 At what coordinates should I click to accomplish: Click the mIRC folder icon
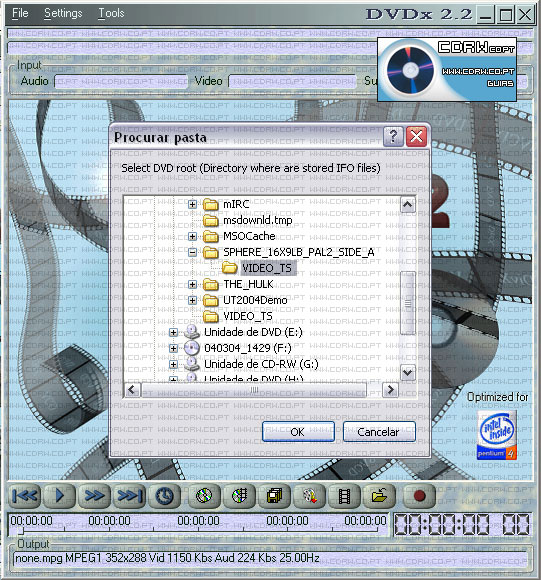[x=211, y=204]
